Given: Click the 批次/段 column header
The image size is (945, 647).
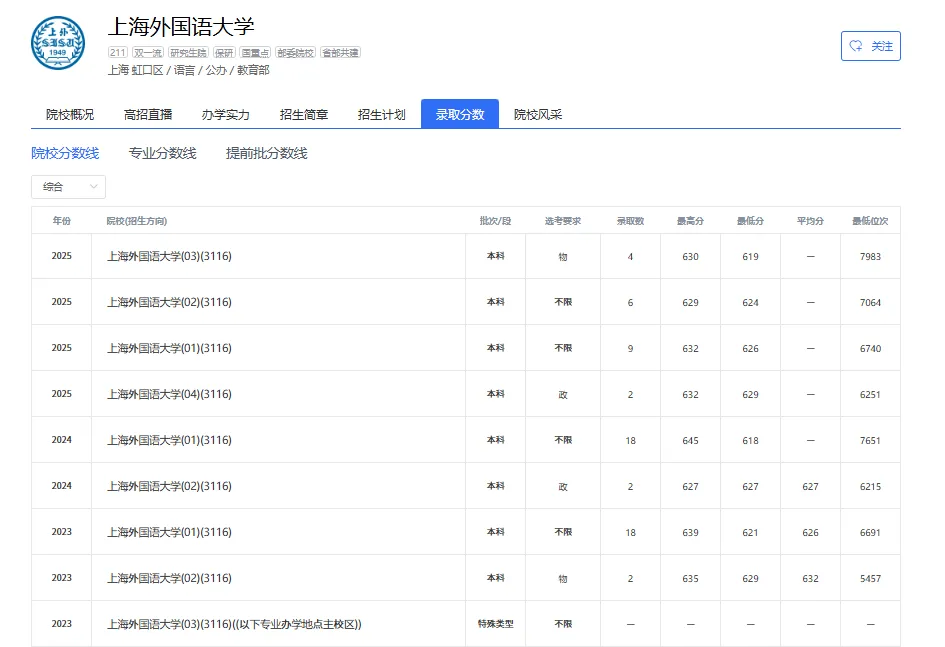Looking at the screenshot, I should (x=495, y=221).
